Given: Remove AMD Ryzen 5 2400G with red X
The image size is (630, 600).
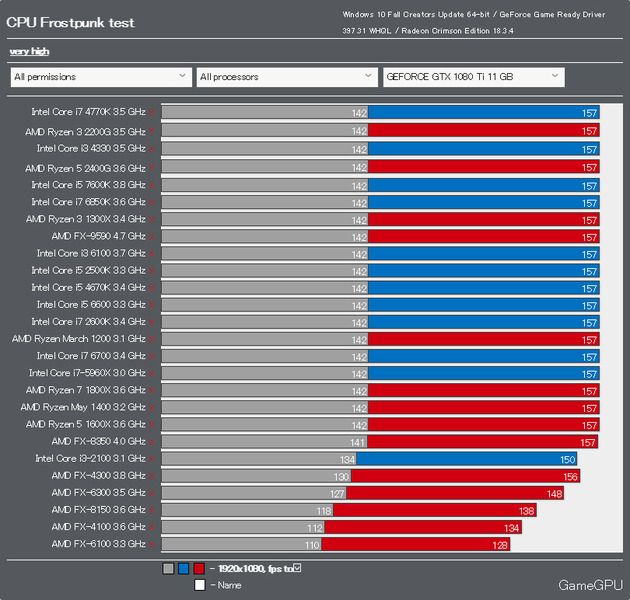Looking at the screenshot, I should click(x=151, y=167).
